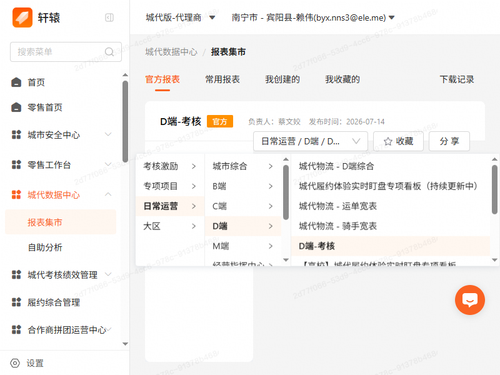Viewport: 500px width, 375px height.
Task: Expand the 合作商拼团运营中心 chevron
Action: pos(109,329)
